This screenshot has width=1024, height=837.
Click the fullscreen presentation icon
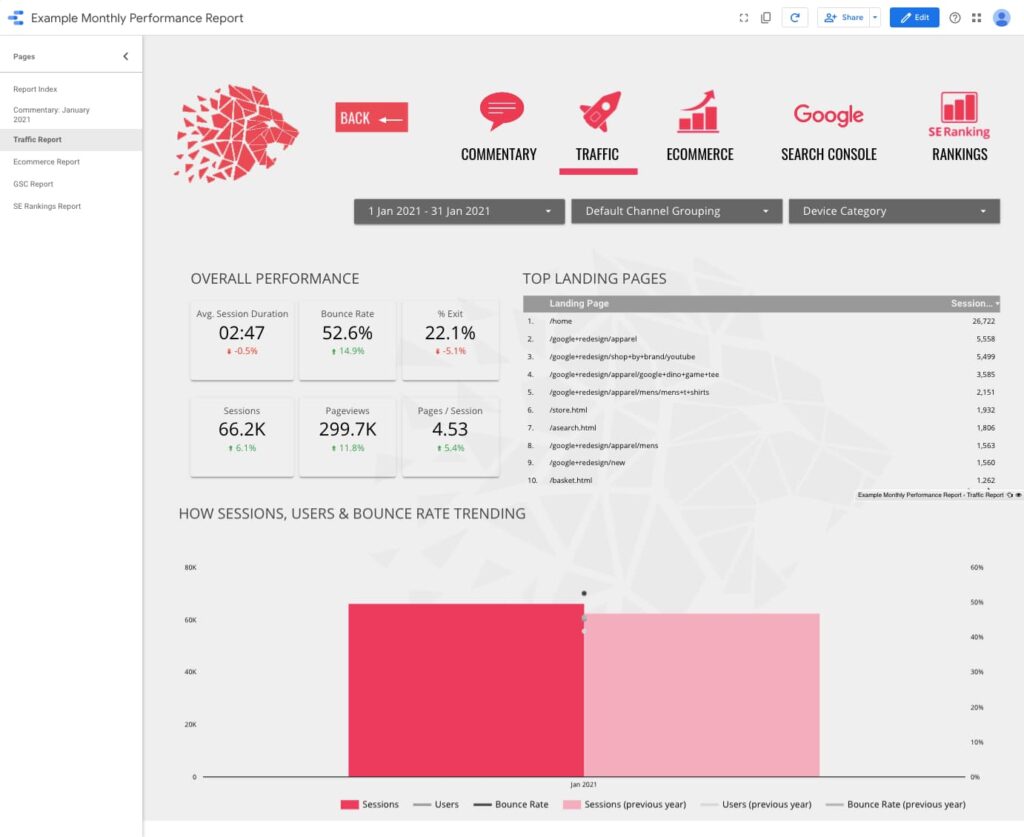(x=743, y=18)
